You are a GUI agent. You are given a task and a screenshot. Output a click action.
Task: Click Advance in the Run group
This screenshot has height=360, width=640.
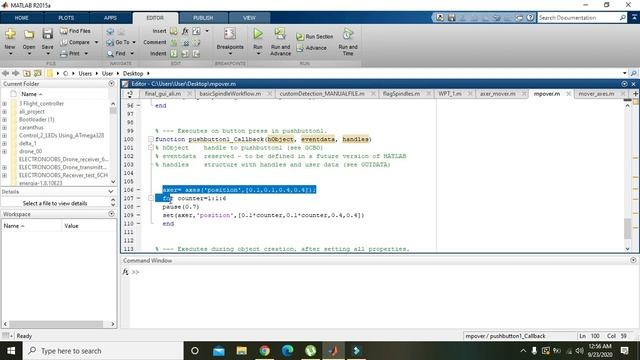[312, 48]
